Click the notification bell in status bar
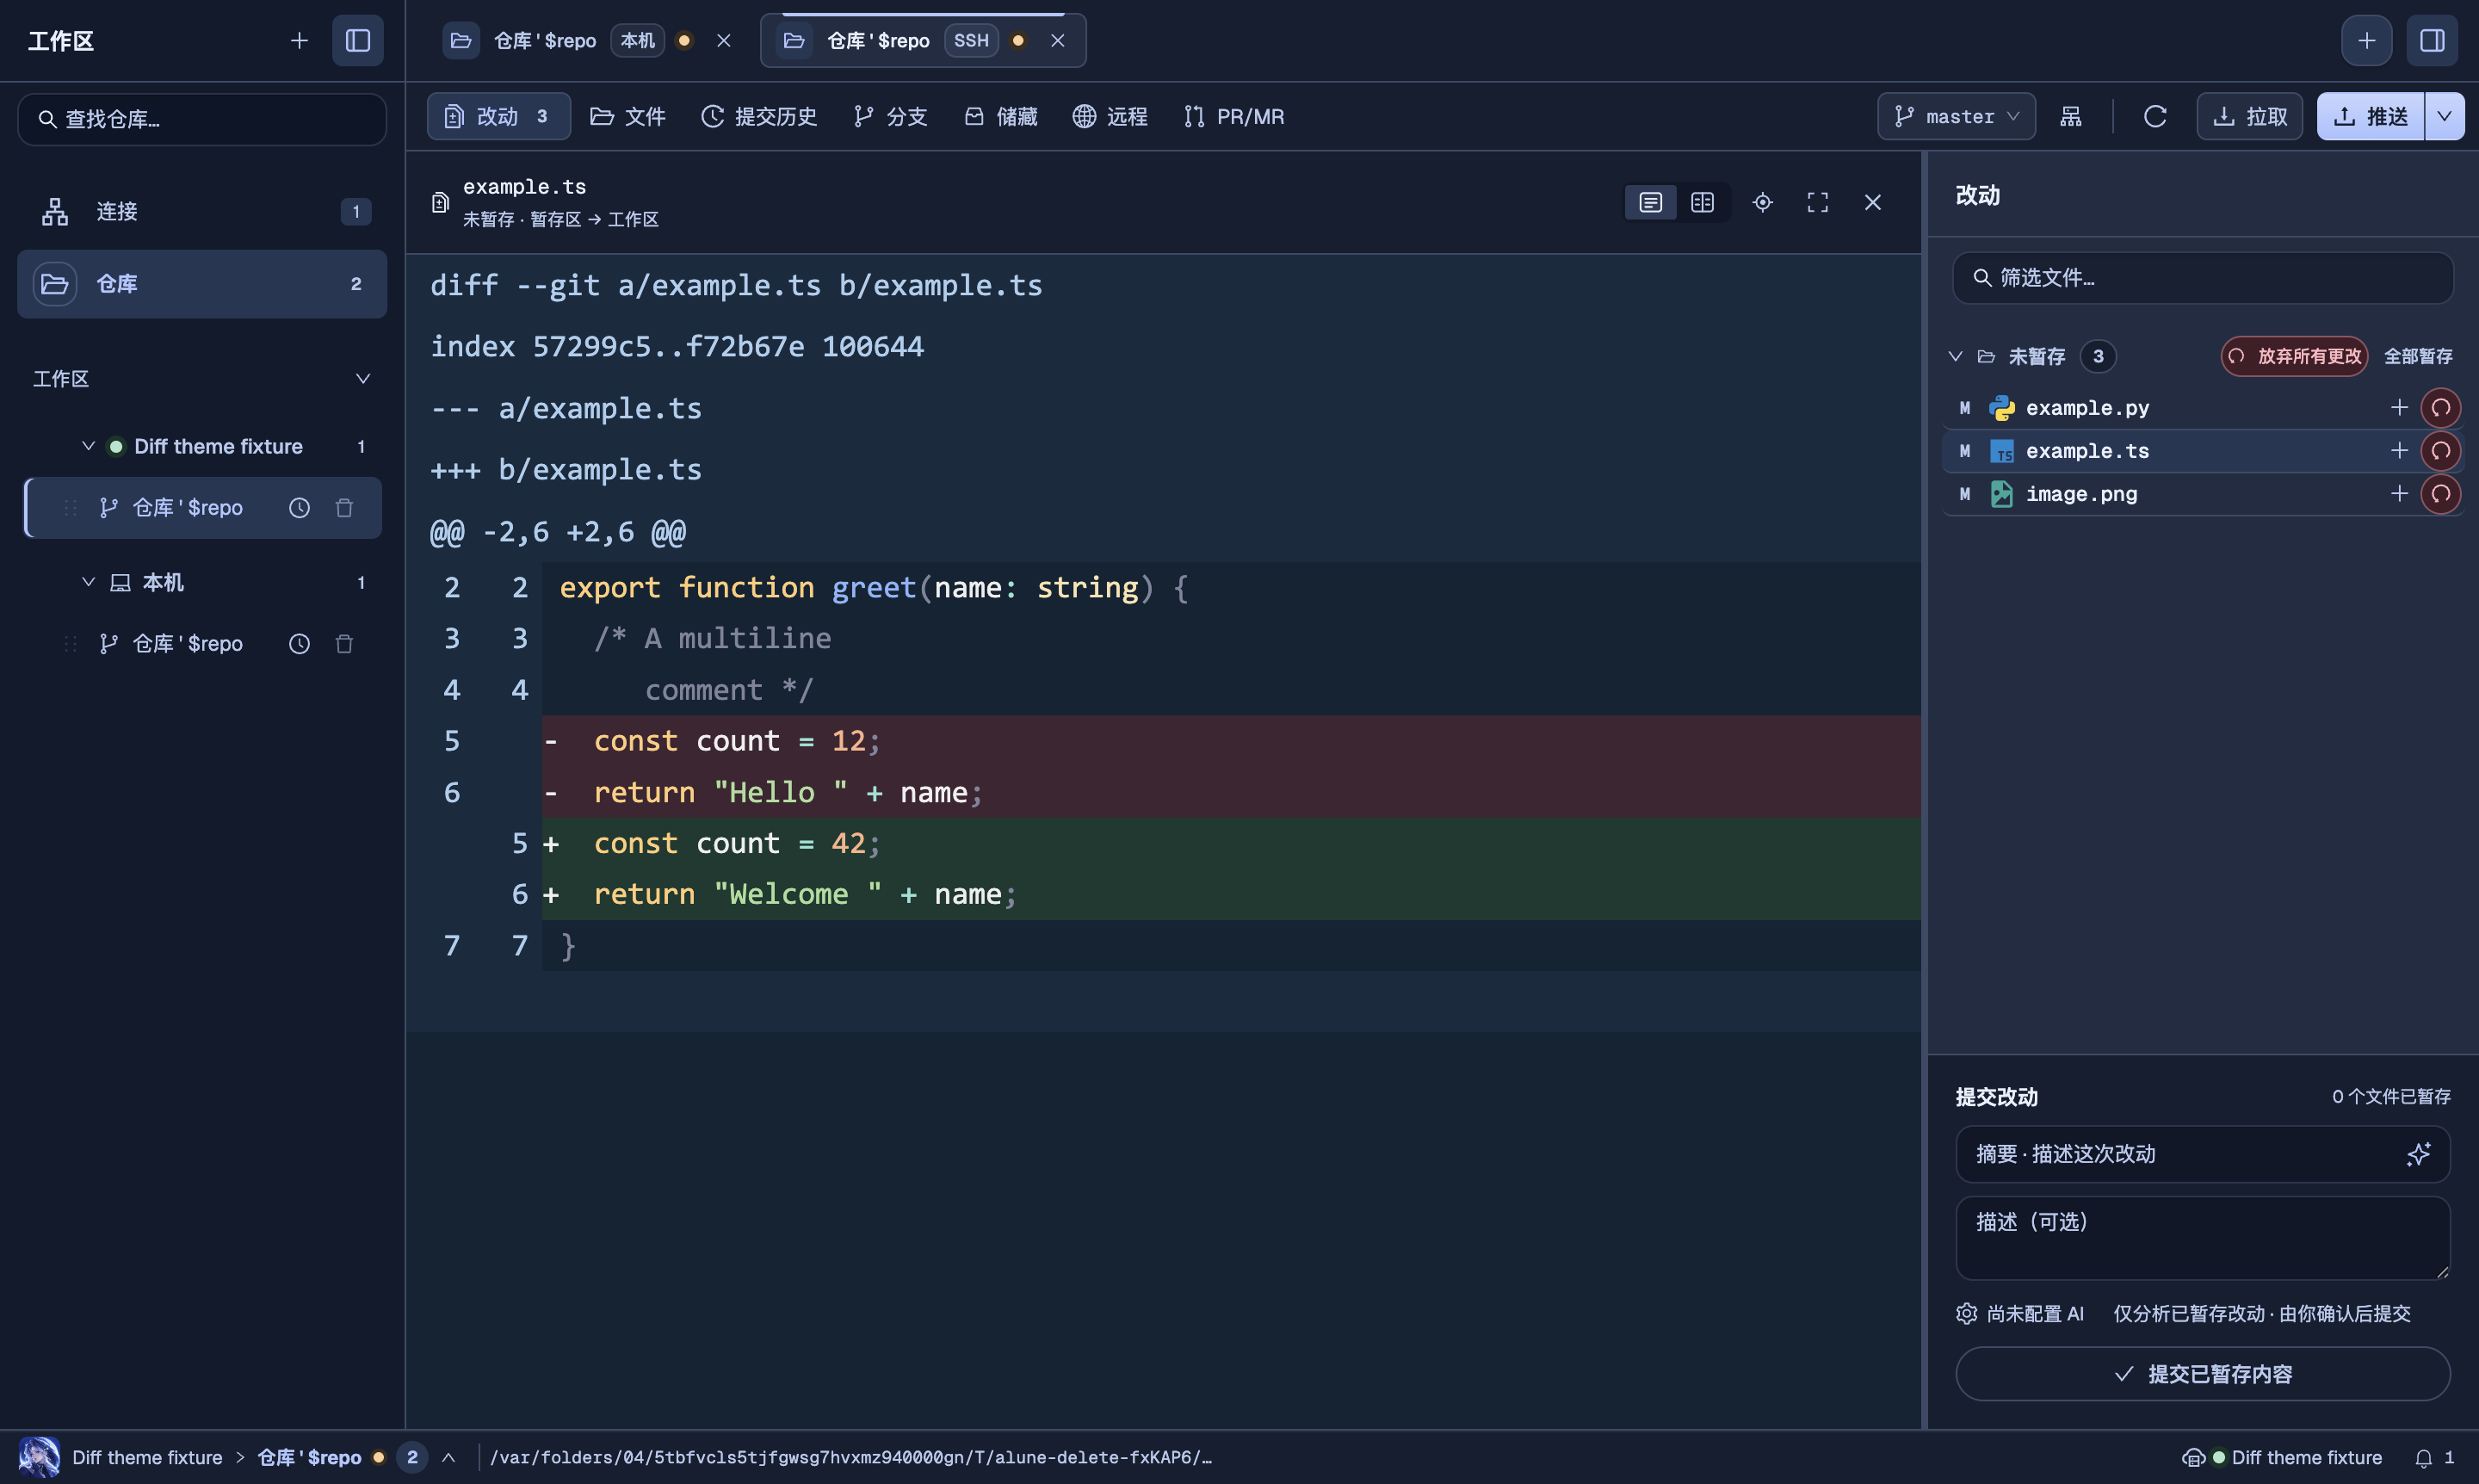This screenshot has width=2479, height=1484. 2423,1459
